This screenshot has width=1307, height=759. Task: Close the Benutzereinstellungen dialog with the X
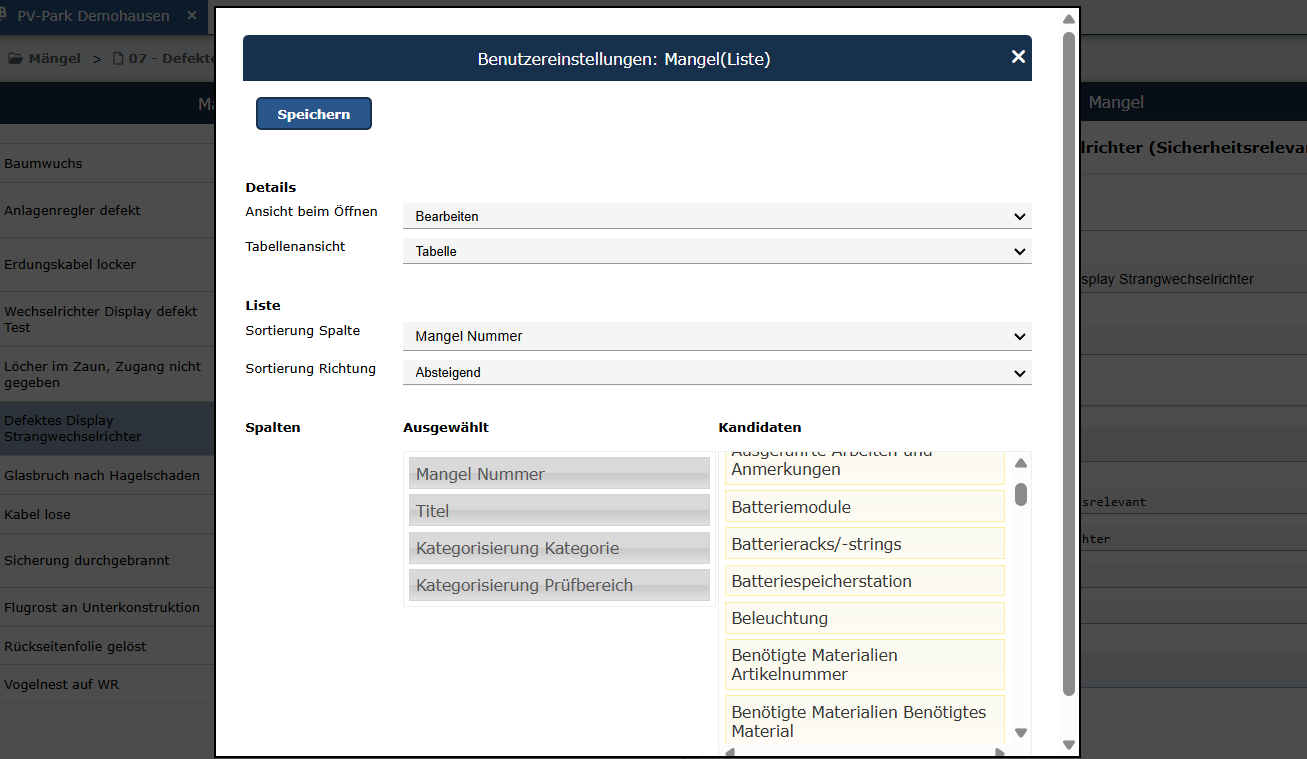point(1018,57)
